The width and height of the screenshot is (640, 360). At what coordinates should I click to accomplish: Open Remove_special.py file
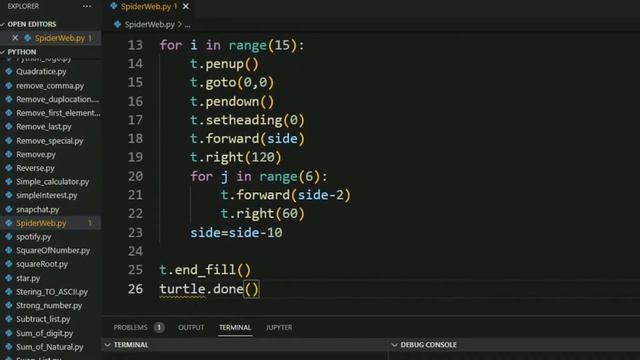pos(50,141)
